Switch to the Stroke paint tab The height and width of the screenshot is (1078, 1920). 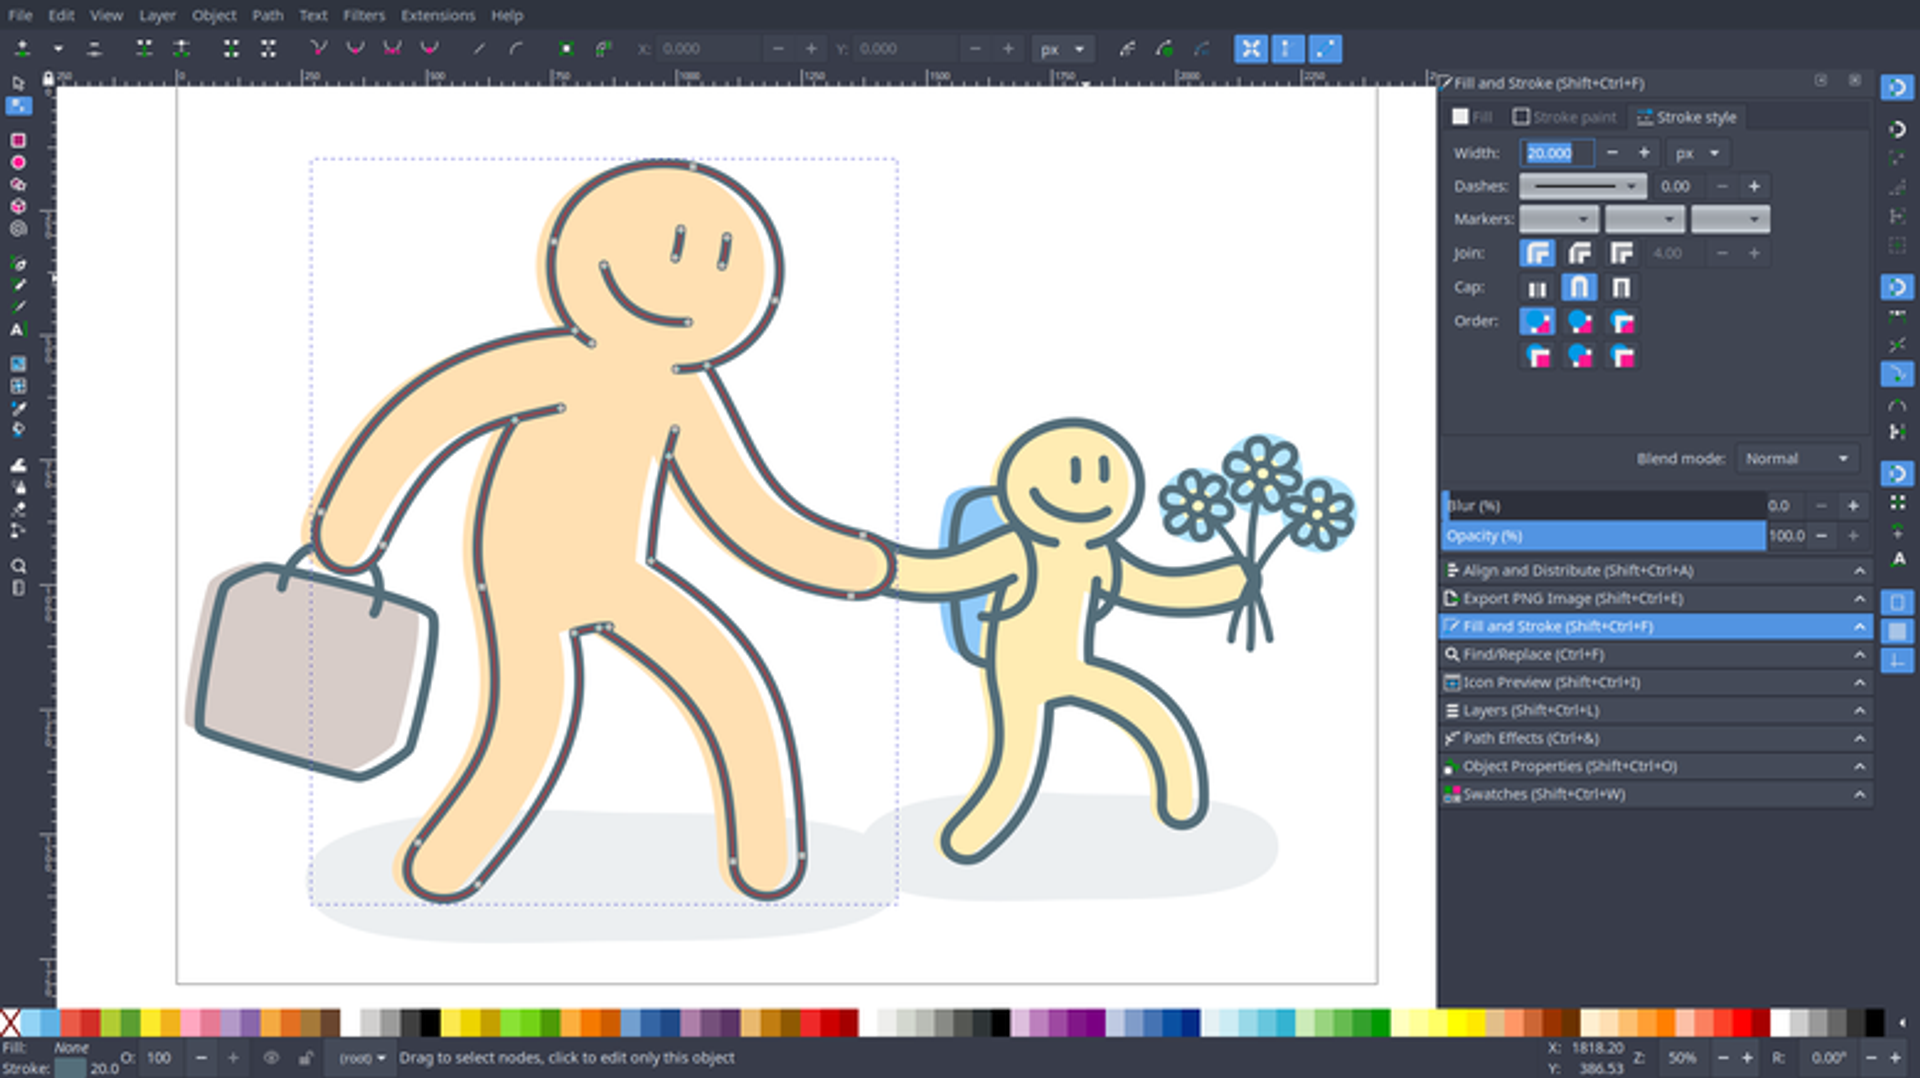1565,117
